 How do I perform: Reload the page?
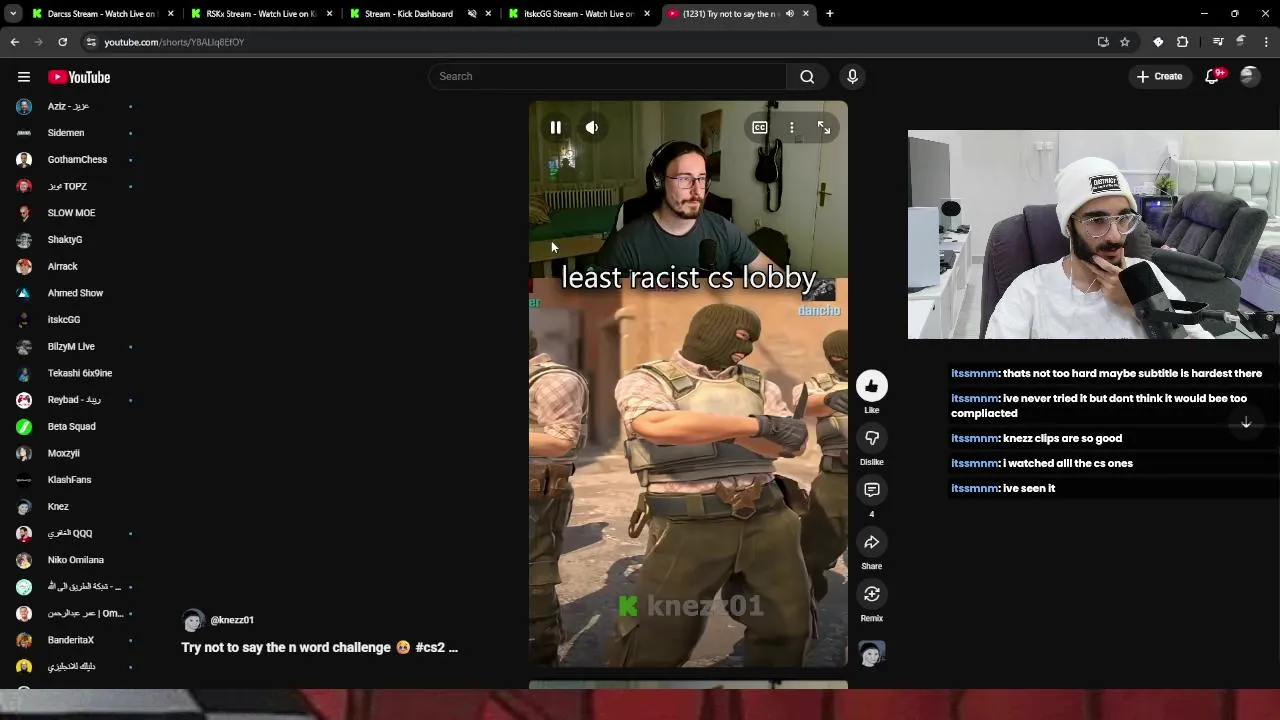tap(62, 42)
